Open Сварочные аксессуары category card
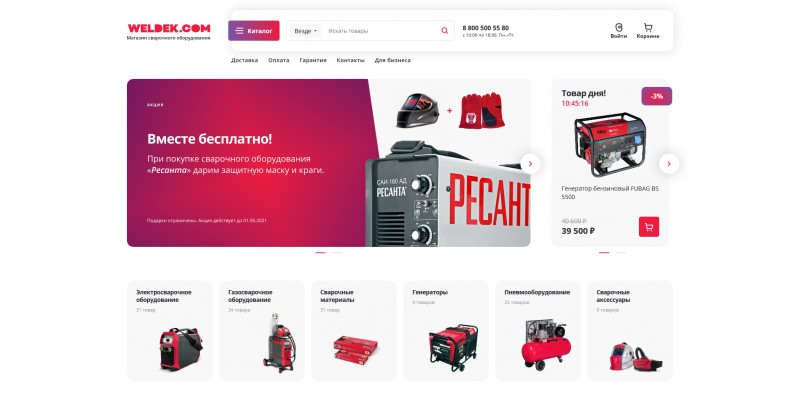This screenshot has width=800, height=401. 630,331
